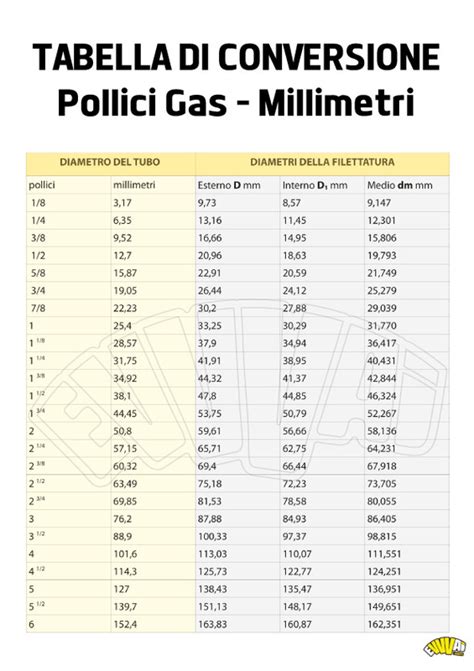Viewport: 474px width, 671px height.
Task: Select the 162,351 Medio value
Action: pos(384,624)
